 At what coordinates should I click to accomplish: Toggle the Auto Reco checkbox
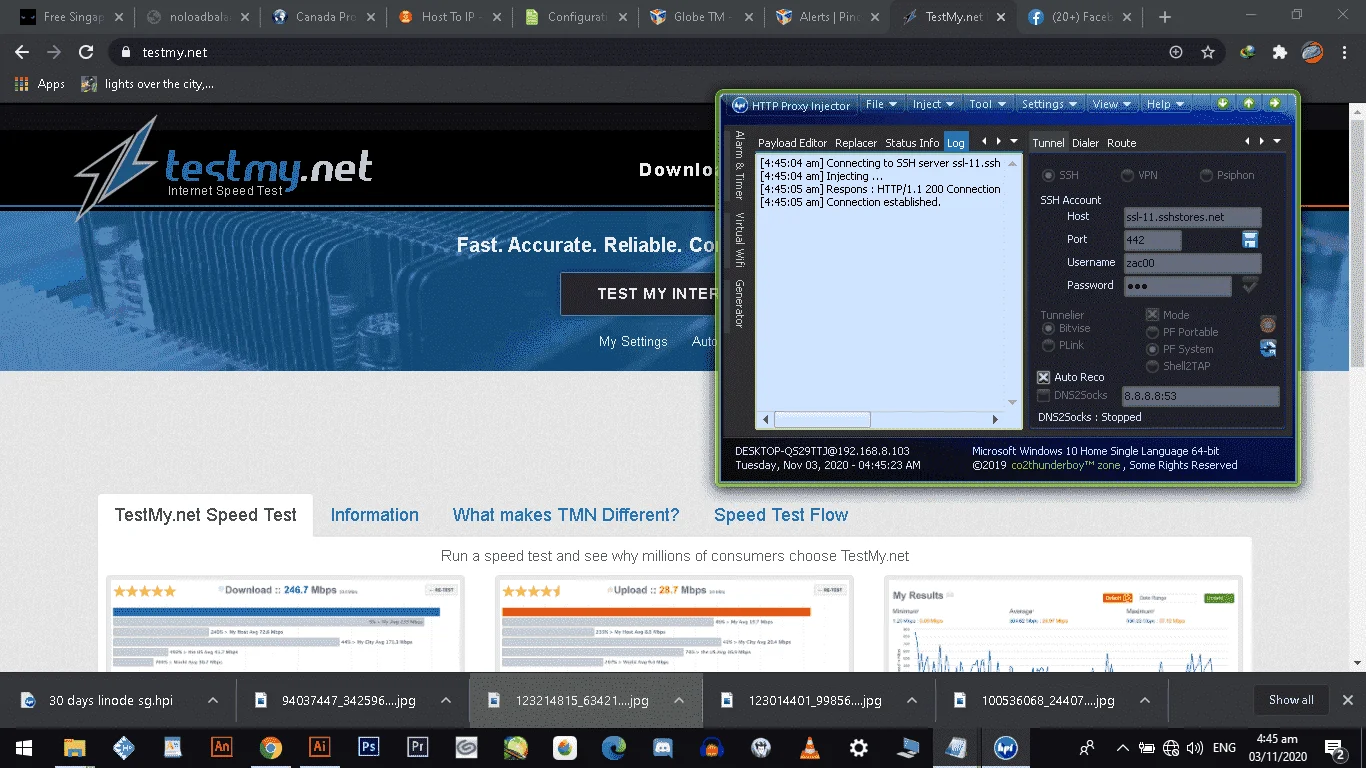1044,377
